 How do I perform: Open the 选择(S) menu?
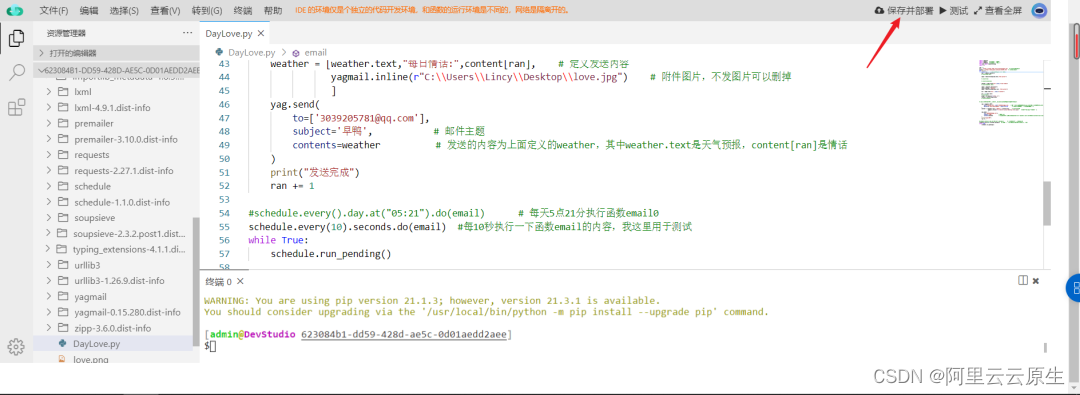124,10
